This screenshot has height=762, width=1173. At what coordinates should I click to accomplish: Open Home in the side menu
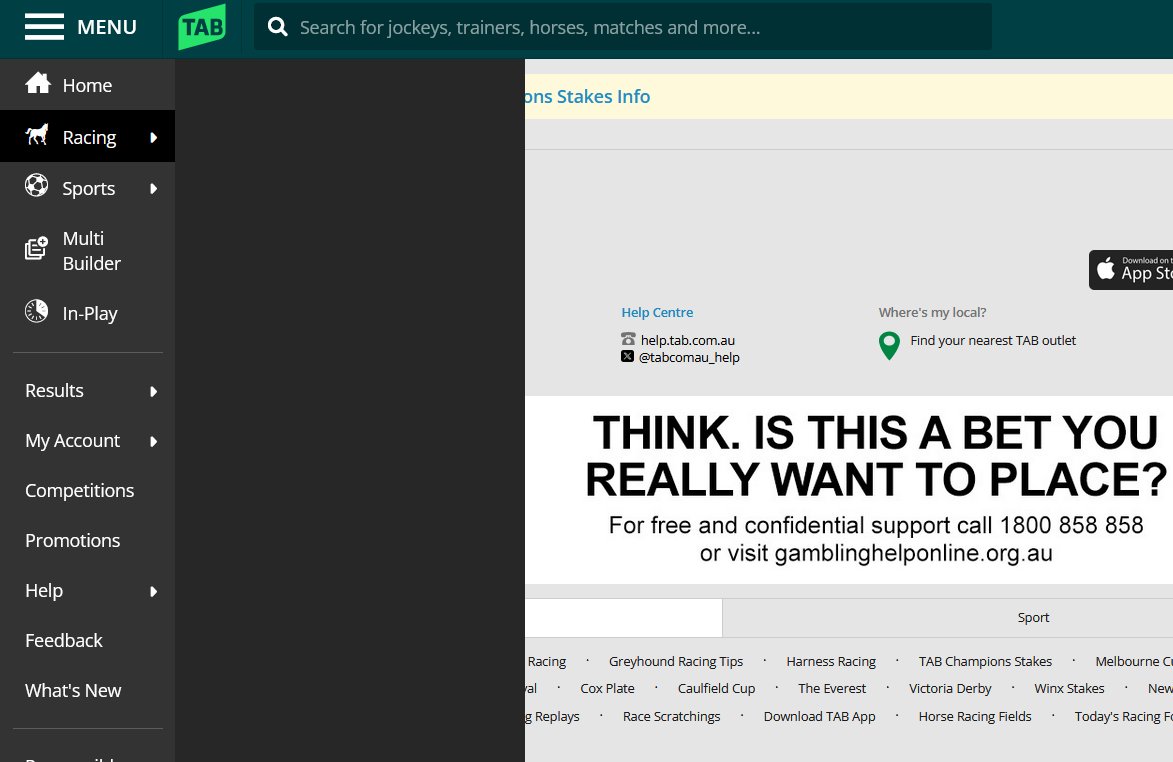(x=88, y=85)
